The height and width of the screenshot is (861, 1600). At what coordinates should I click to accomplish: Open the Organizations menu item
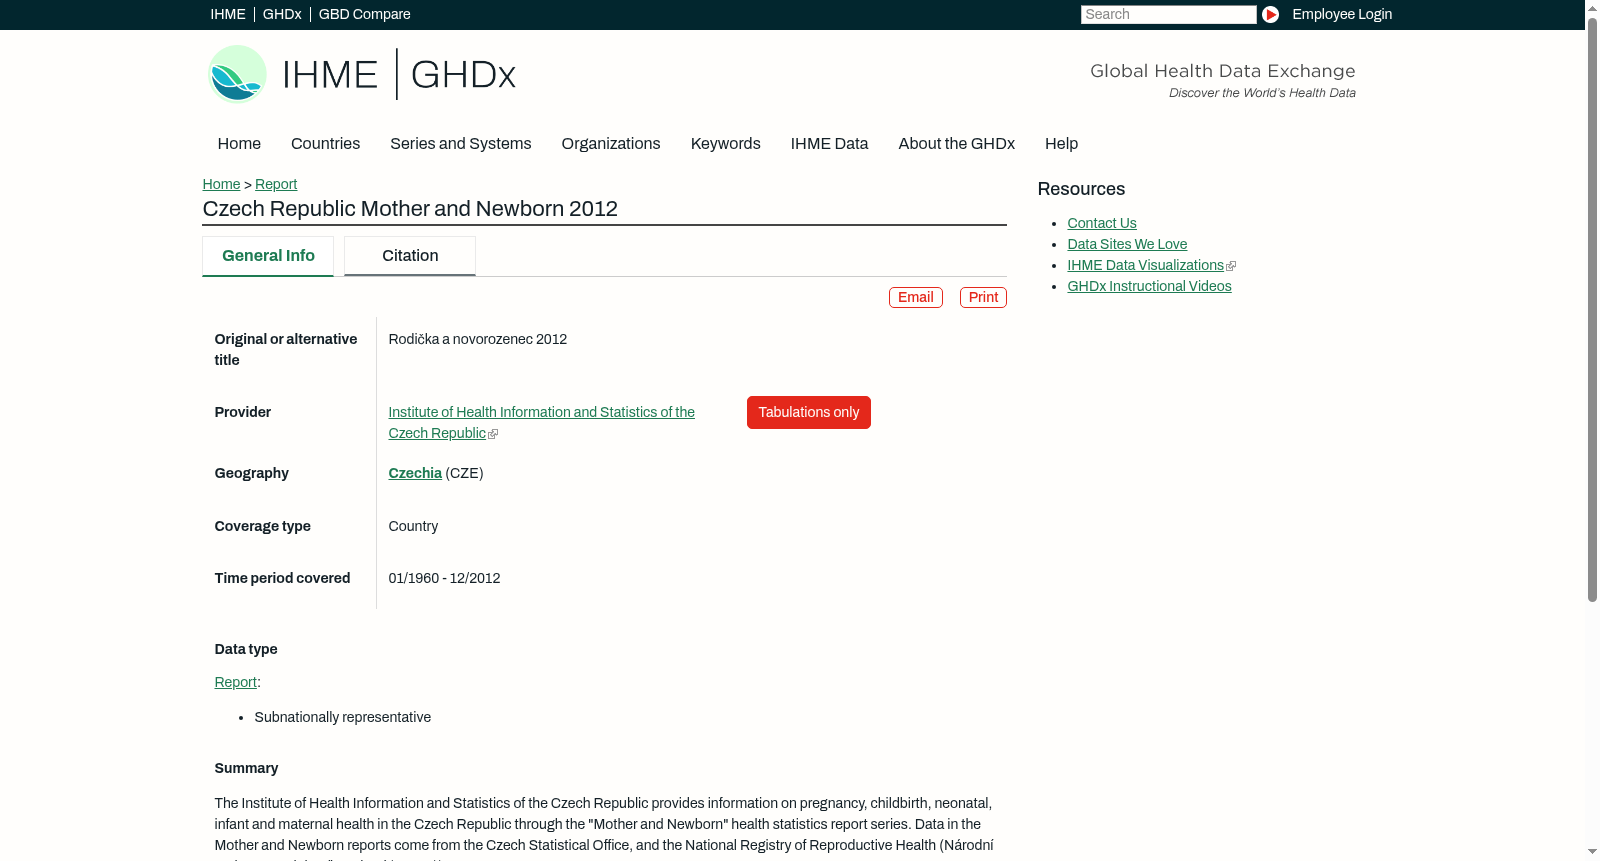click(x=611, y=144)
